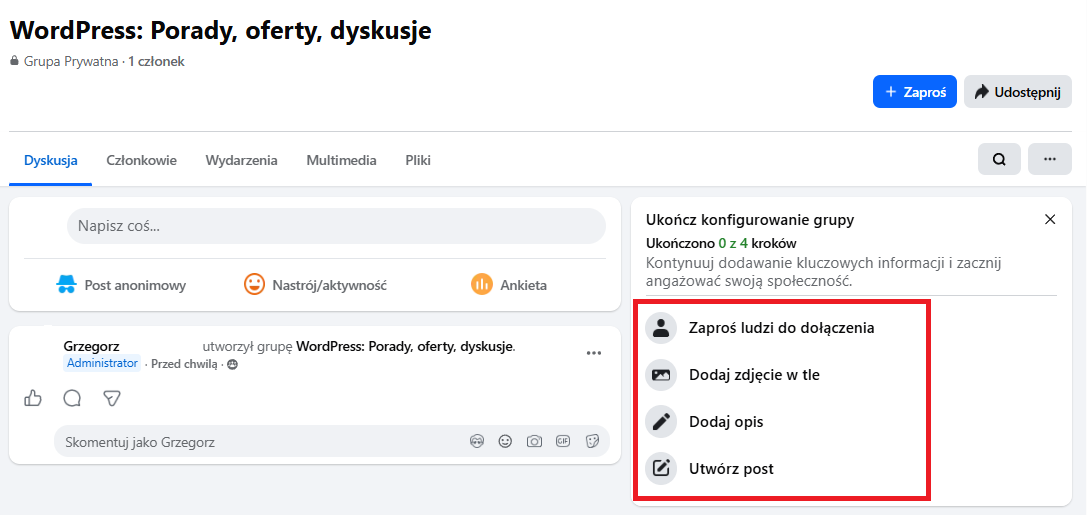Viewport: 1087px width, 515px height.
Task: Click the Napisz coś... post field
Action: click(336, 226)
